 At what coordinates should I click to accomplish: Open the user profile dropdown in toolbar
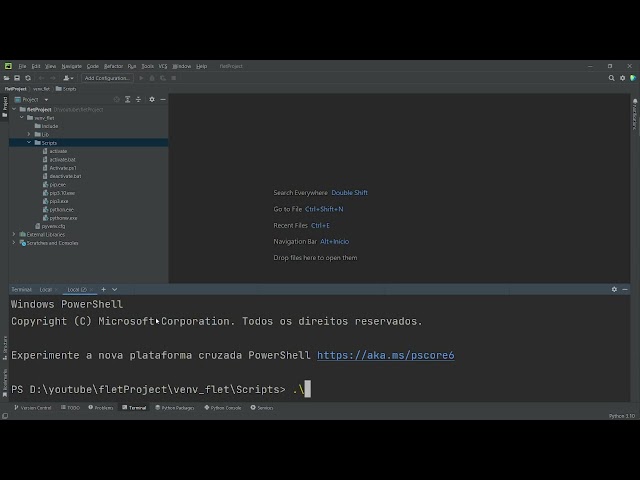[68, 78]
